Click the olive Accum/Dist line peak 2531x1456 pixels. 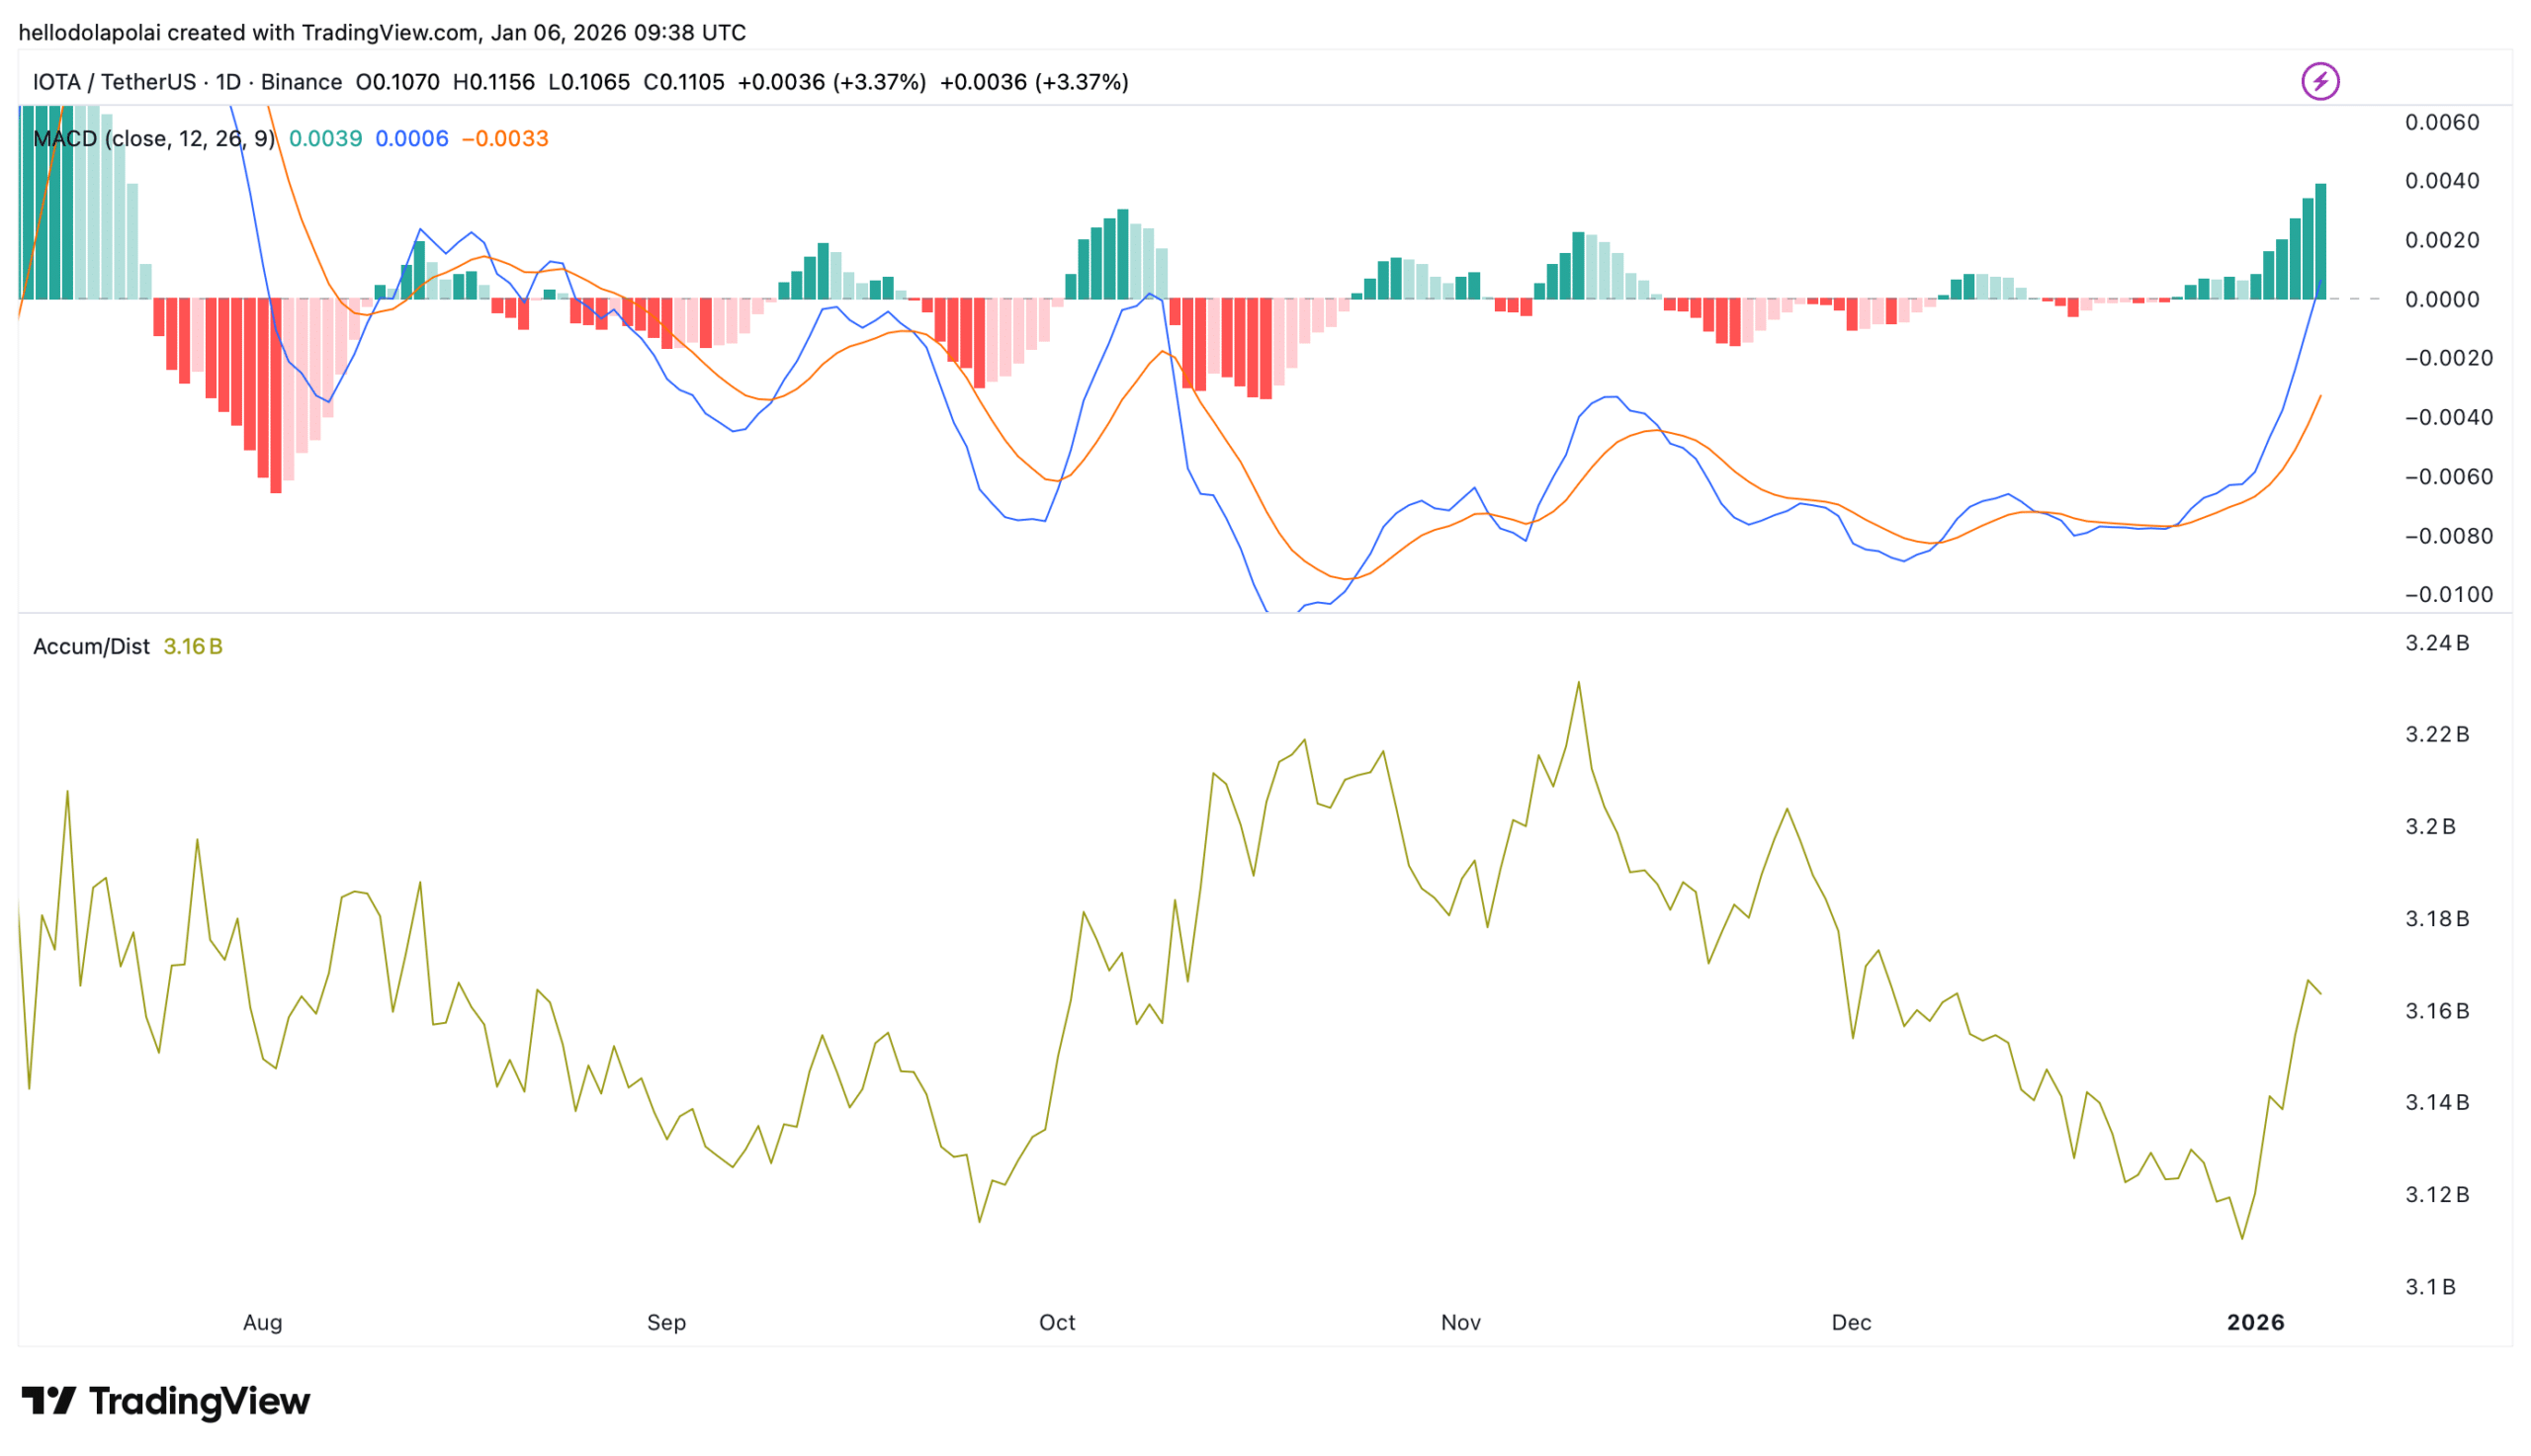tap(1579, 681)
